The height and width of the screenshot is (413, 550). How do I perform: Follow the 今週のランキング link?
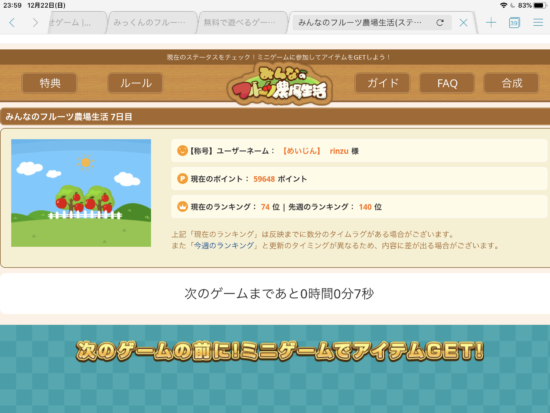[224, 245]
